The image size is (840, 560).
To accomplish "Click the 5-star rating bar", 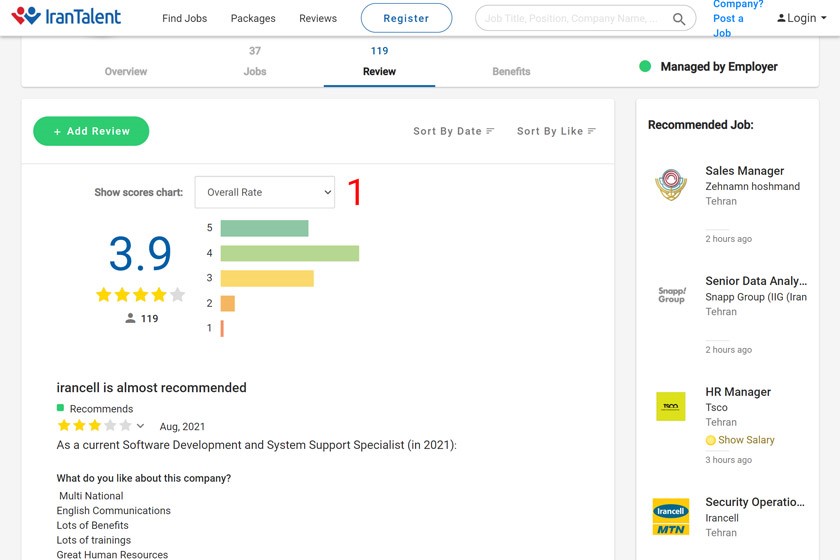I will (264, 228).
